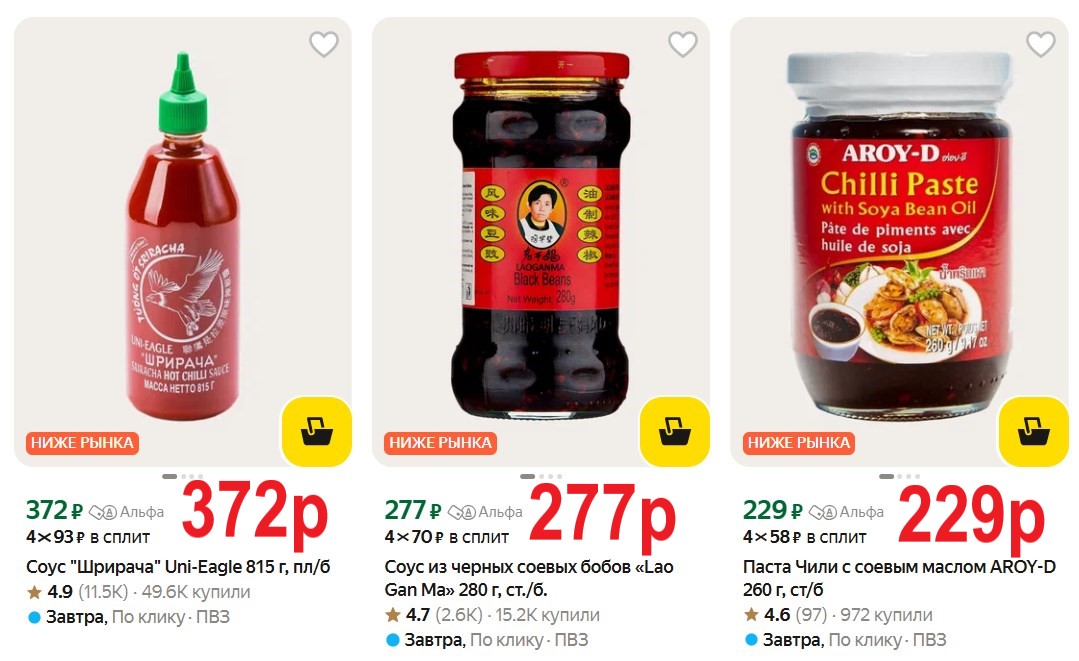Click НИЖЕ РЫНКА badge on Lao Gan Ma

pyautogui.click(x=440, y=443)
